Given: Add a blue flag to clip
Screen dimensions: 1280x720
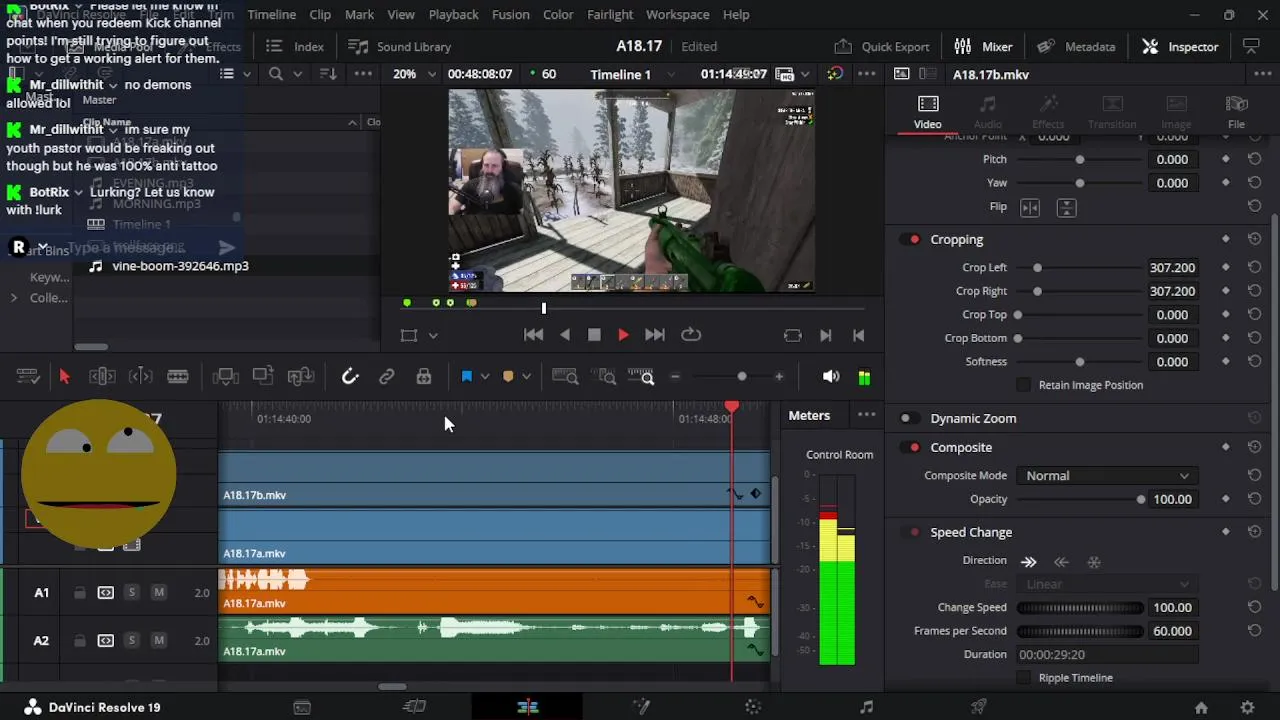Looking at the screenshot, I should point(466,377).
